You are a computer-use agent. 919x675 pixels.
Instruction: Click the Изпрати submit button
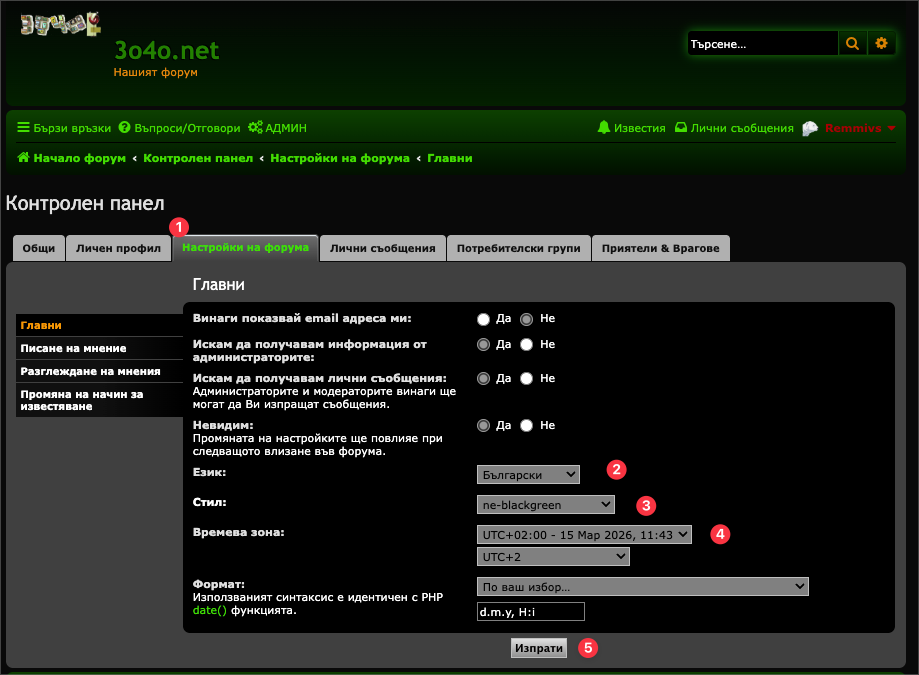[539, 648]
